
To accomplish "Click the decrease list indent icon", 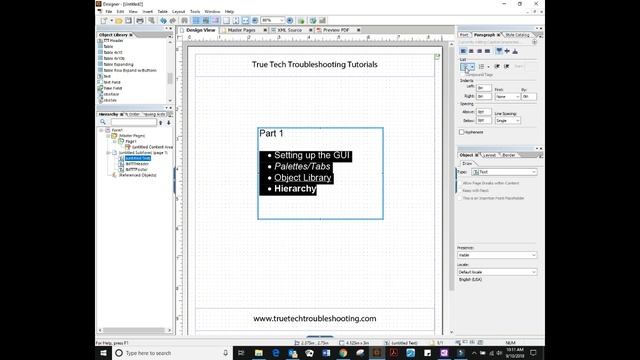I will tap(497, 66).
